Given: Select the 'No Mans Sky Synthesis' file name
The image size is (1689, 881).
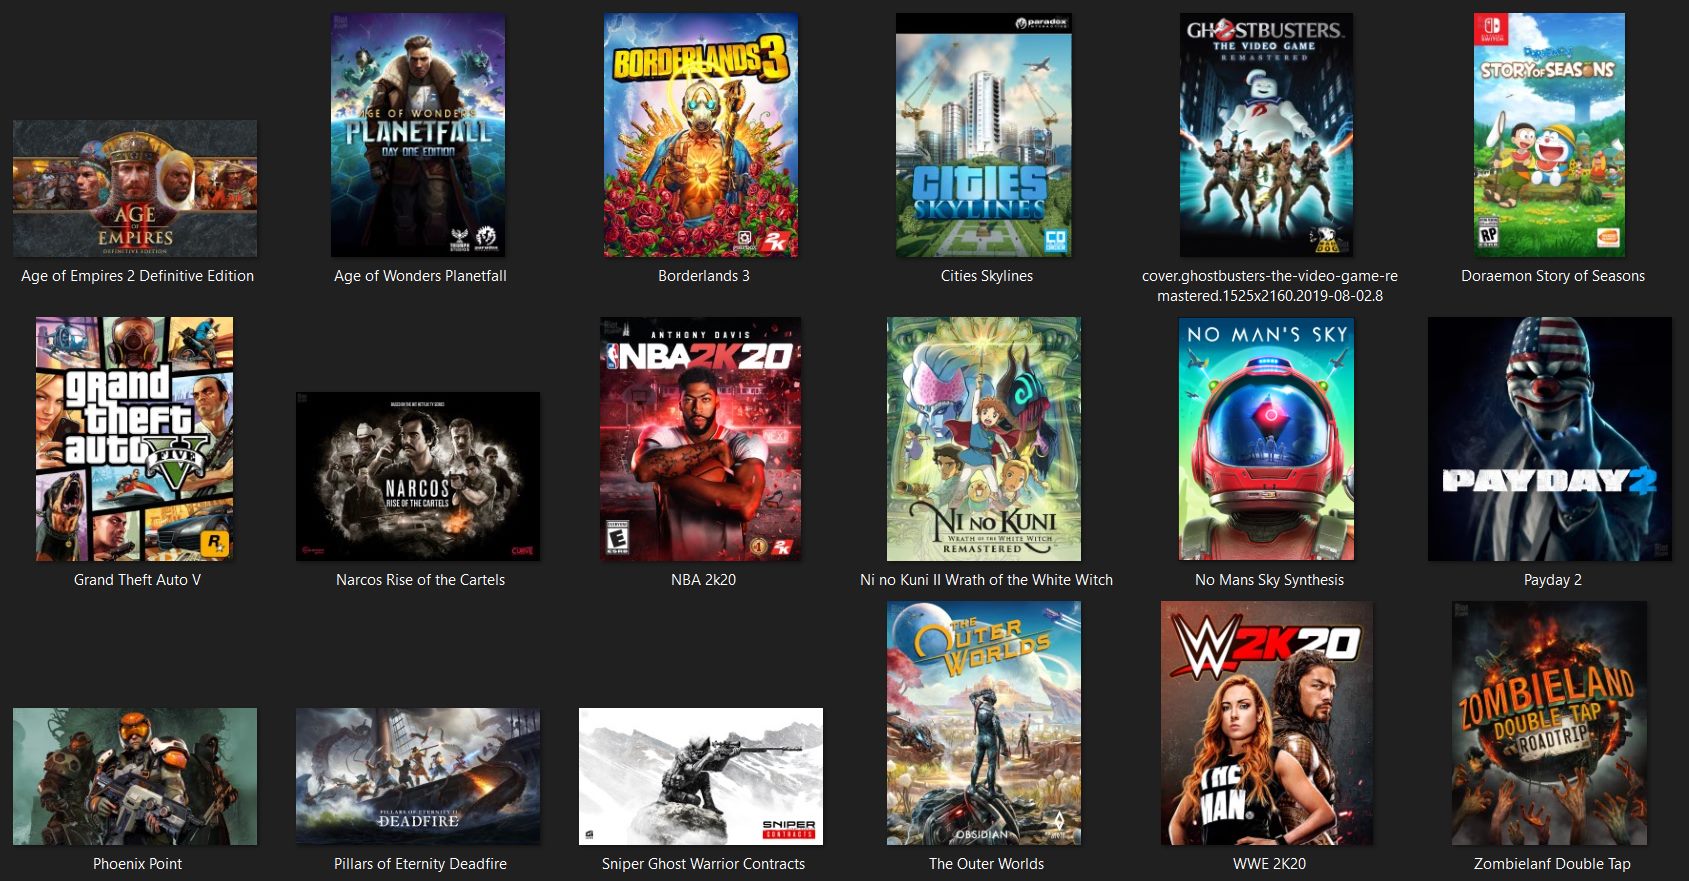Looking at the screenshot, I should (1270, 580).
